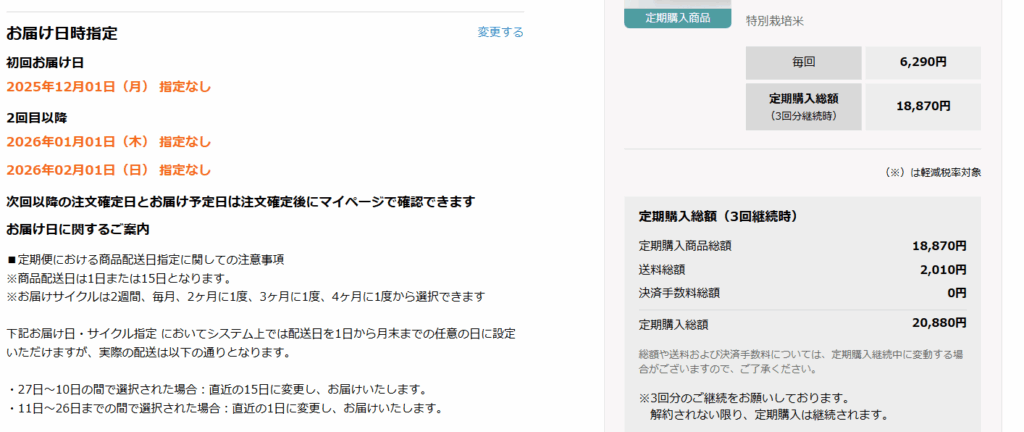Screen dimensions: 1024x432
Task: Click the 決済手数料総額 row label
Action: click(x=678, y=293)
